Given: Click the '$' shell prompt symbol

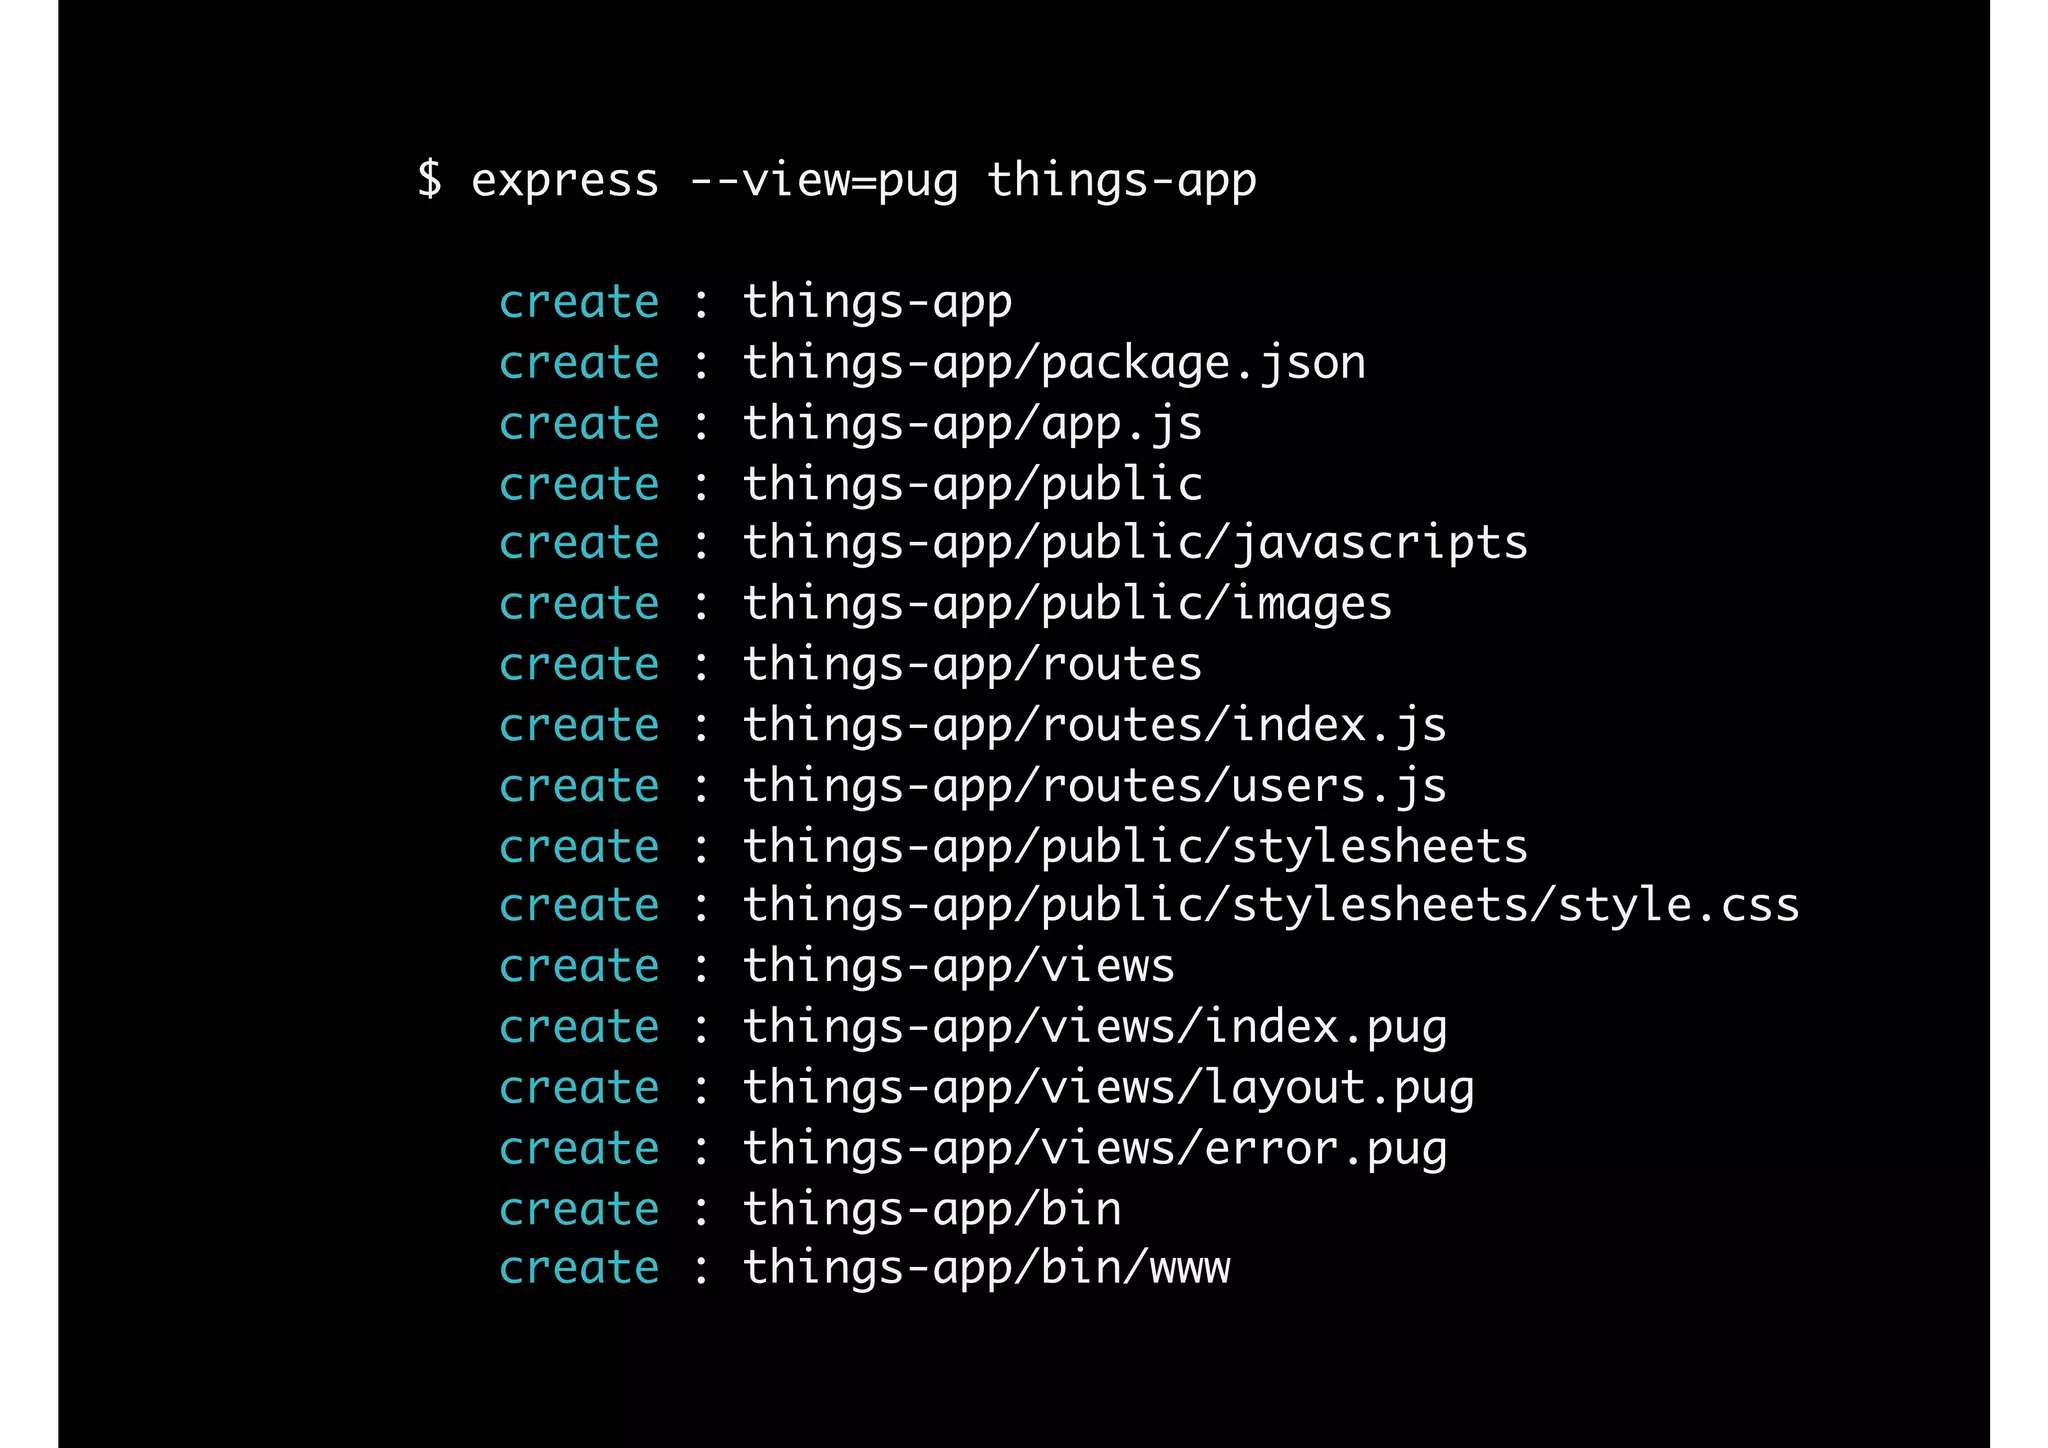Looking at the screenshot, I should [429, 179].
